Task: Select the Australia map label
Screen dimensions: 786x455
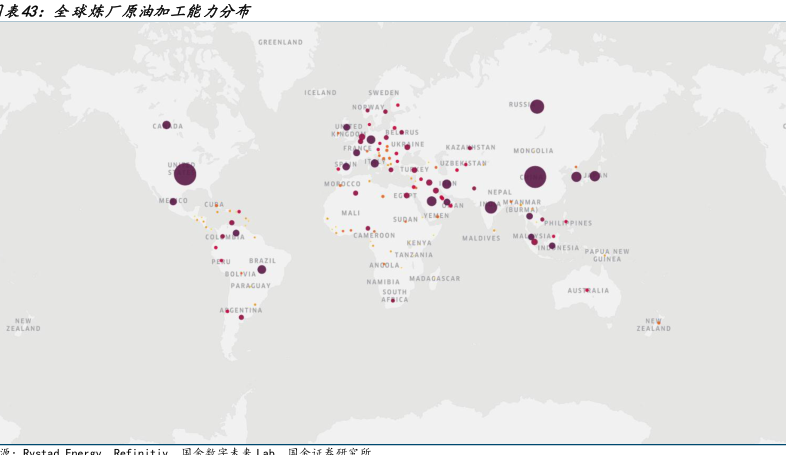Action: pyautogui.click(x=588, y=290)
